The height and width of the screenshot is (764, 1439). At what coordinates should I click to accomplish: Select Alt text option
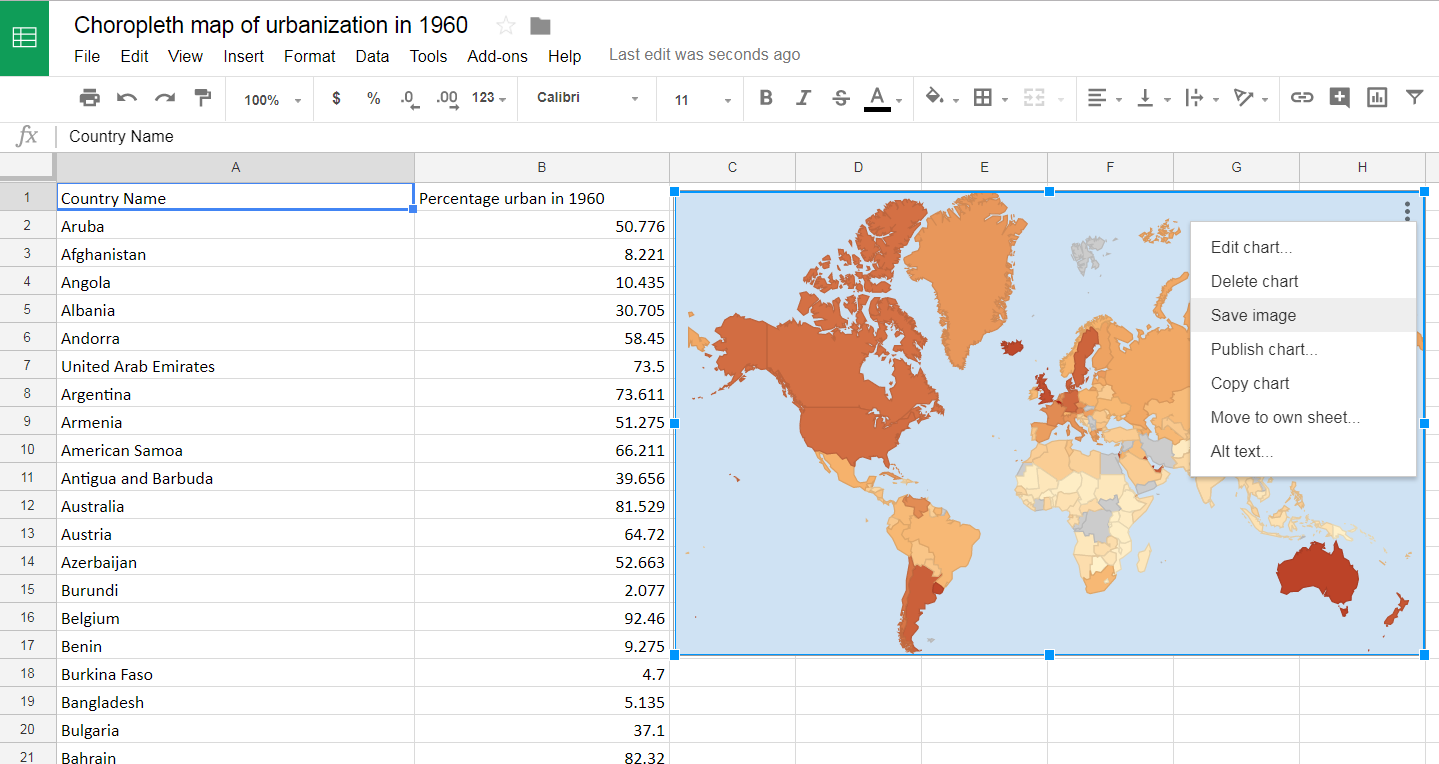pyautogui.click(x=1303, y=451)
